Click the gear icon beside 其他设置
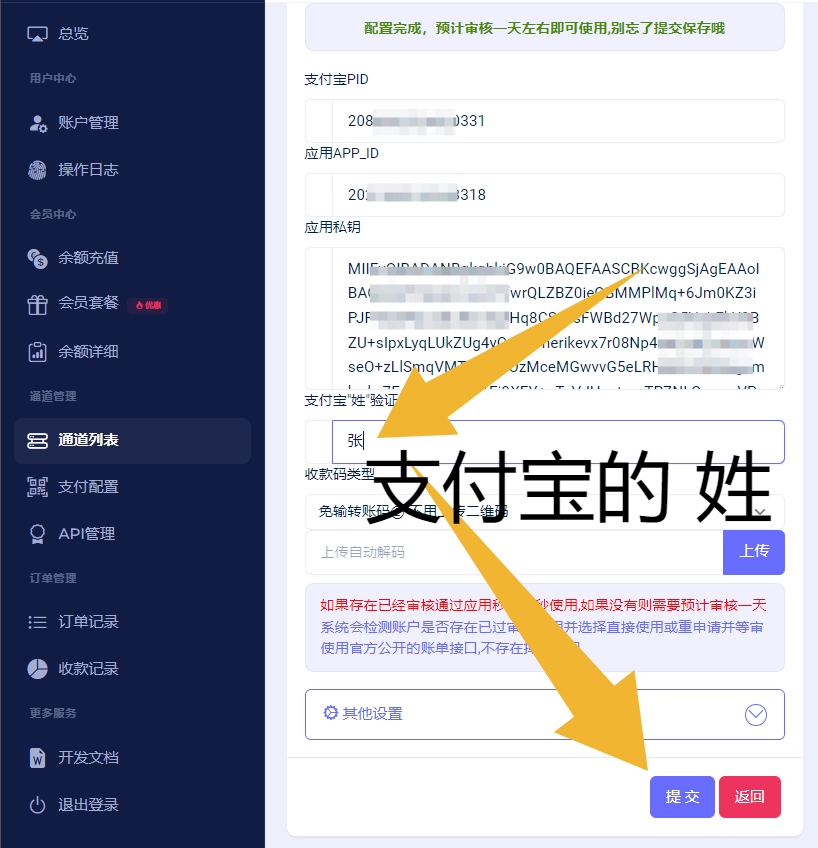 click(330, 713)
